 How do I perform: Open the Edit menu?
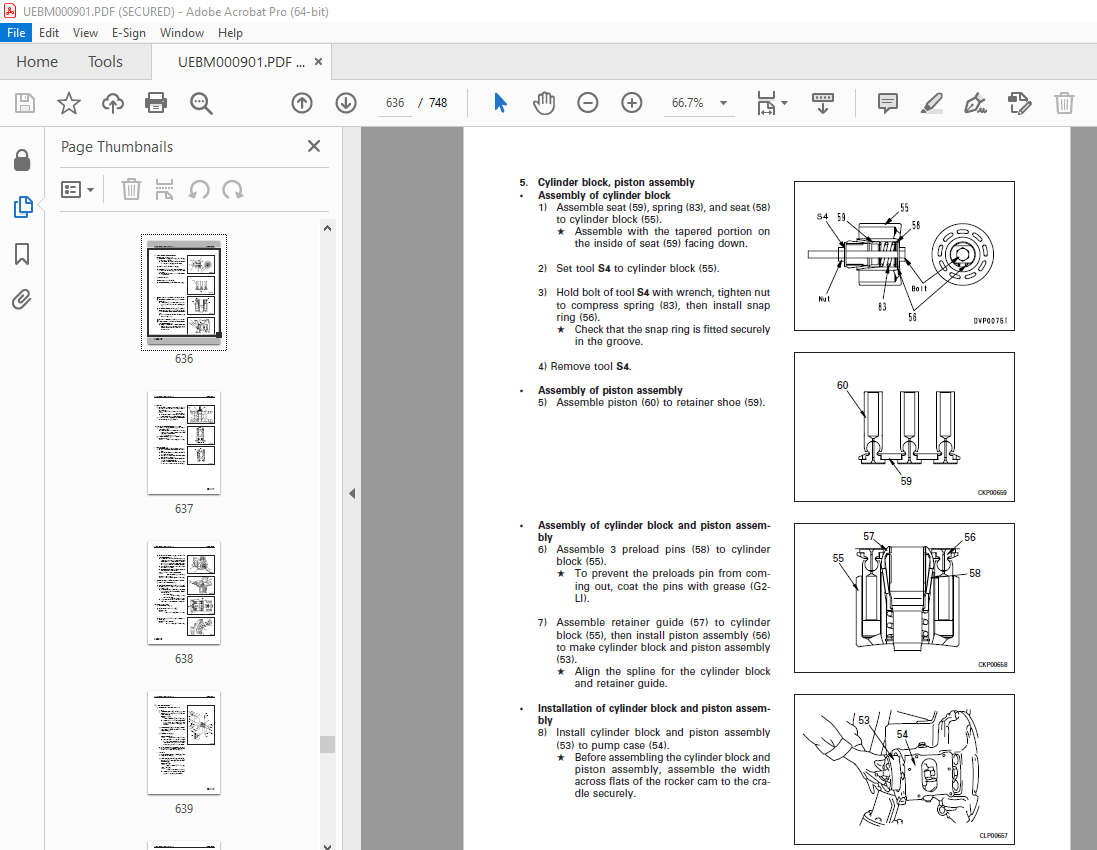49,33
